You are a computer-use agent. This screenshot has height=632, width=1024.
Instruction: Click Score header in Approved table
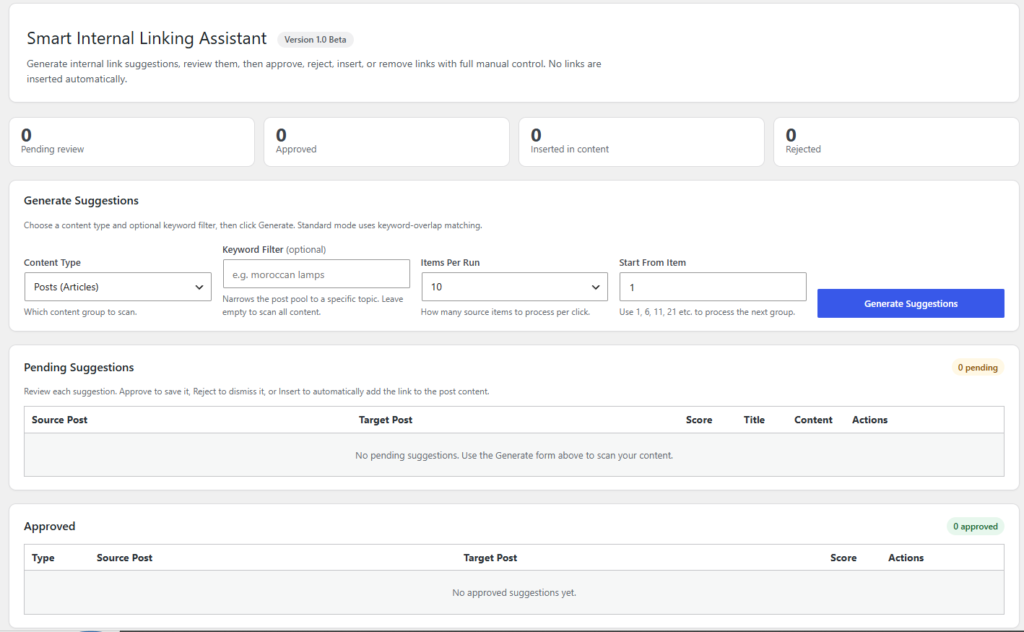843,558
